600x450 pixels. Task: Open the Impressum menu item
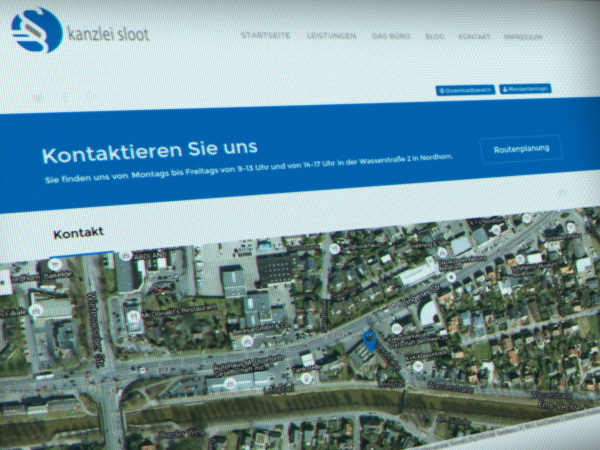tap(523, 37)
